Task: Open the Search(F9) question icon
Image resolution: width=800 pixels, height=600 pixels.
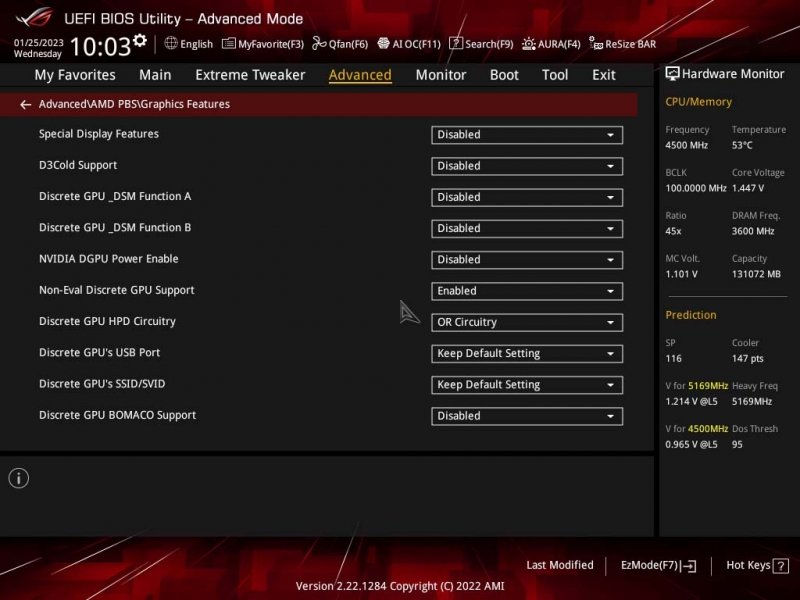Action: click(x=456, y=43)
